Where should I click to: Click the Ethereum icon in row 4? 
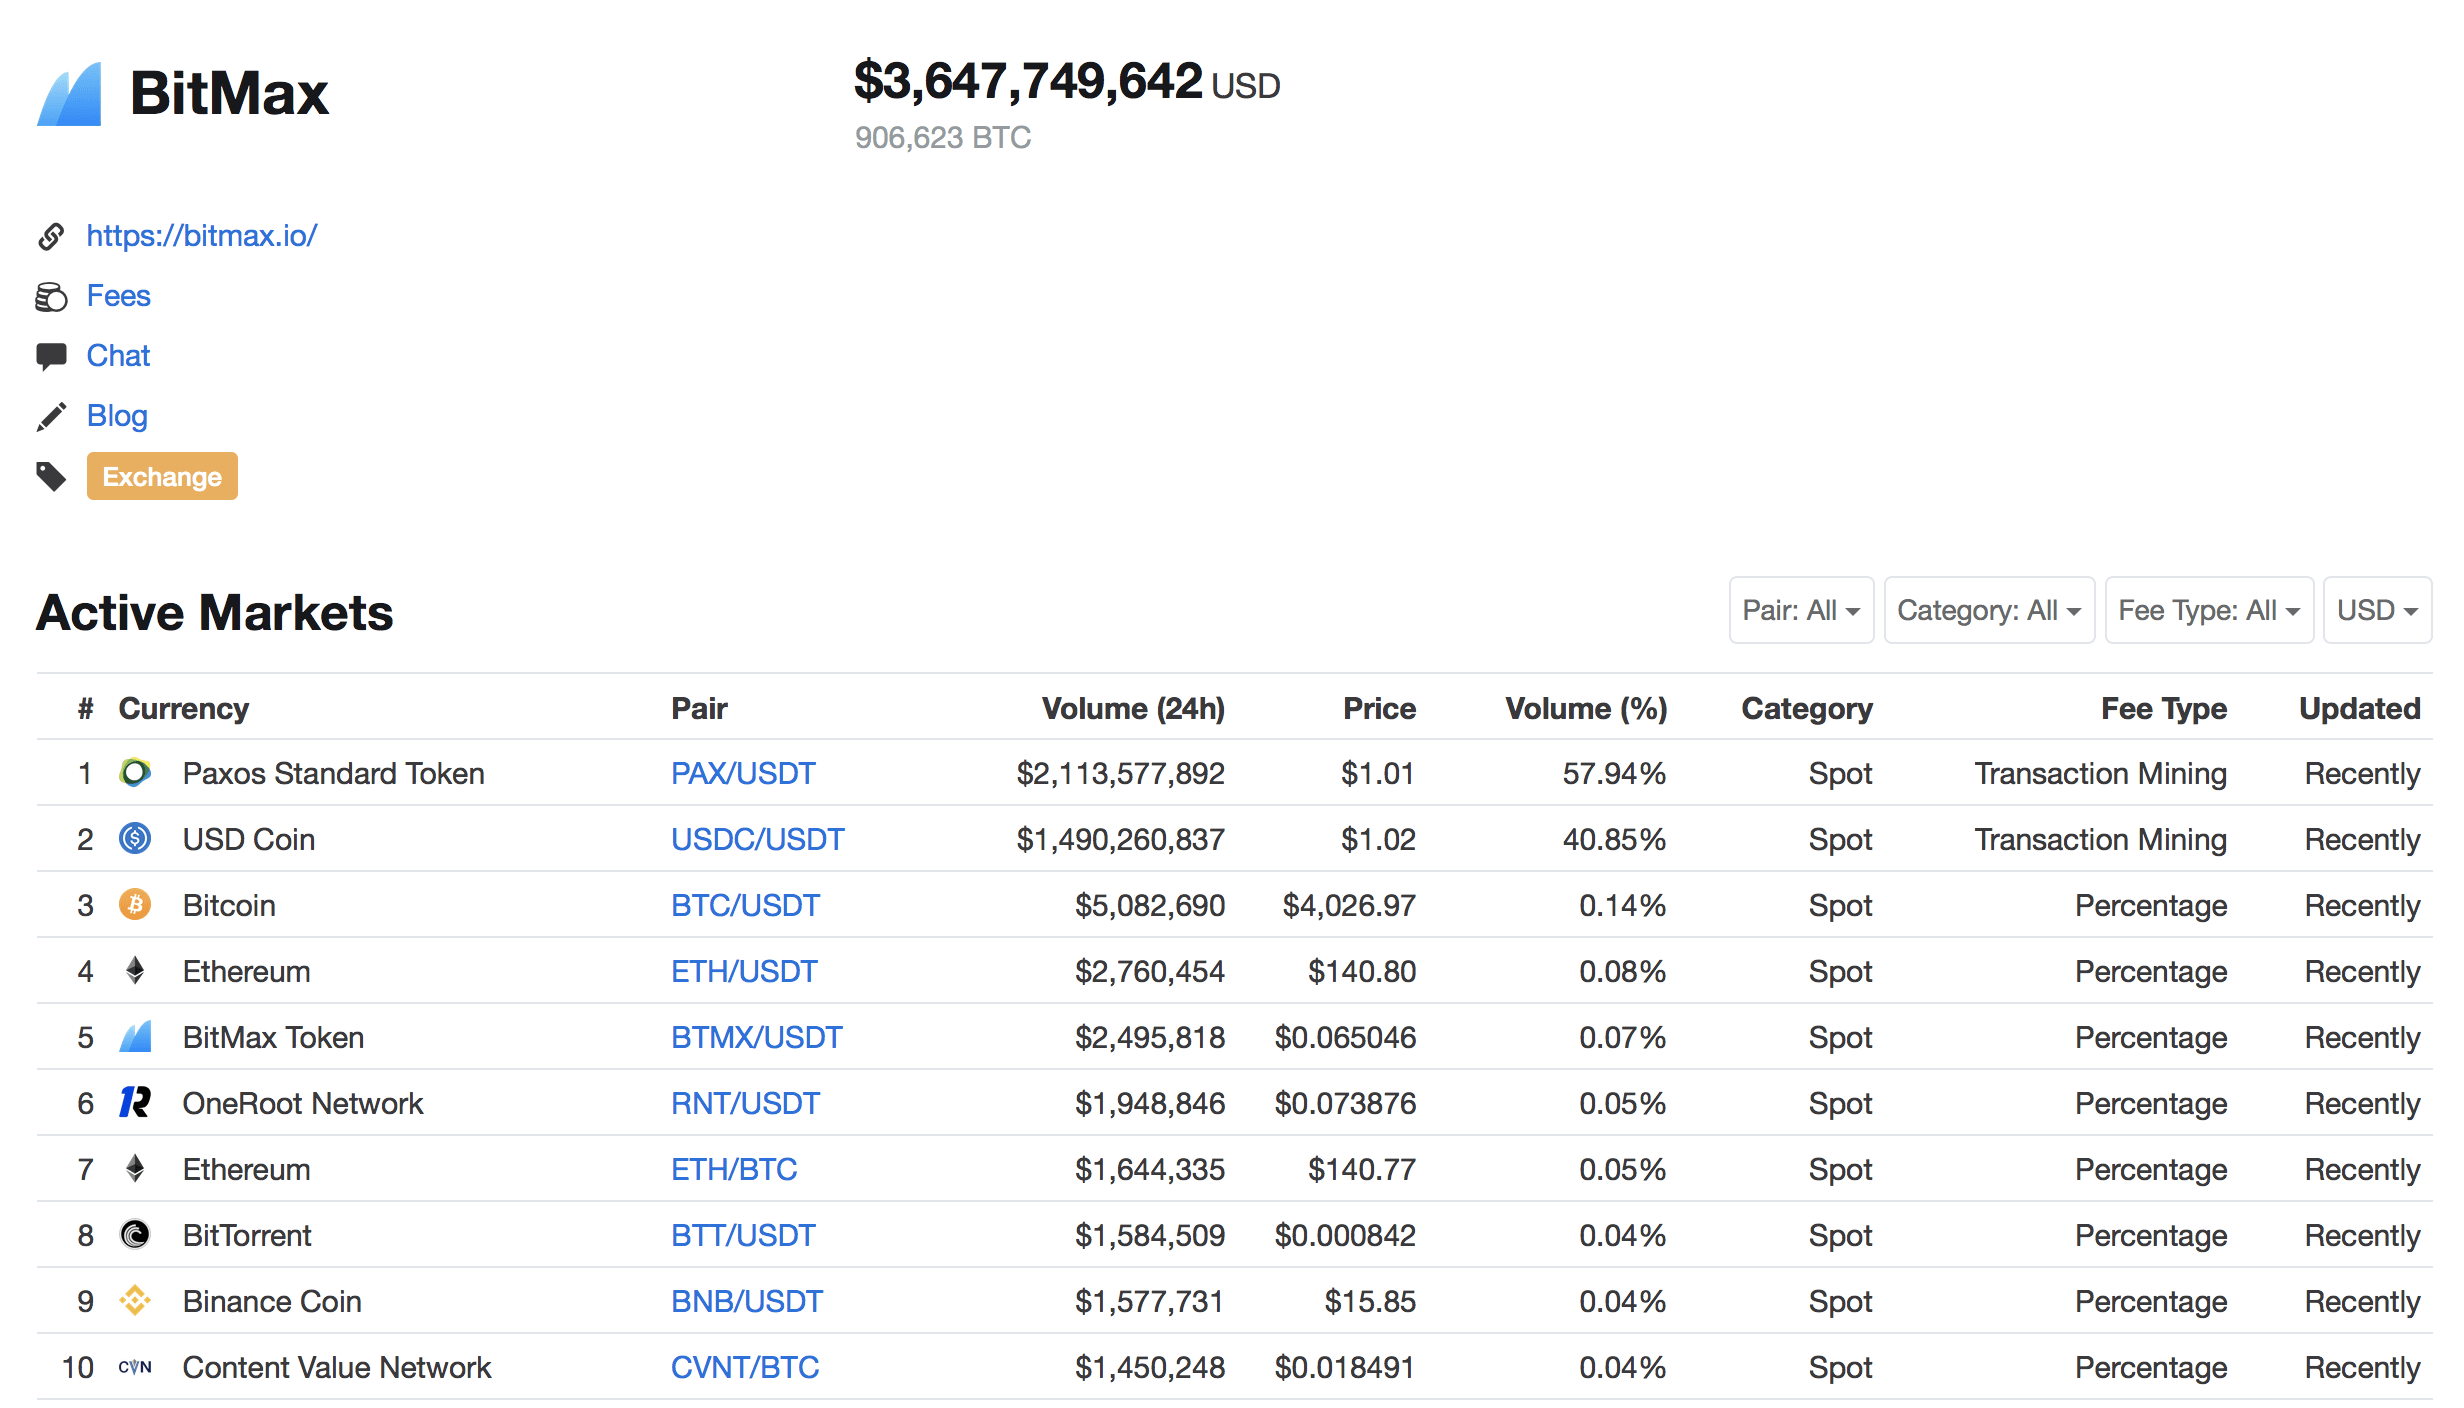tap(135, 970)
